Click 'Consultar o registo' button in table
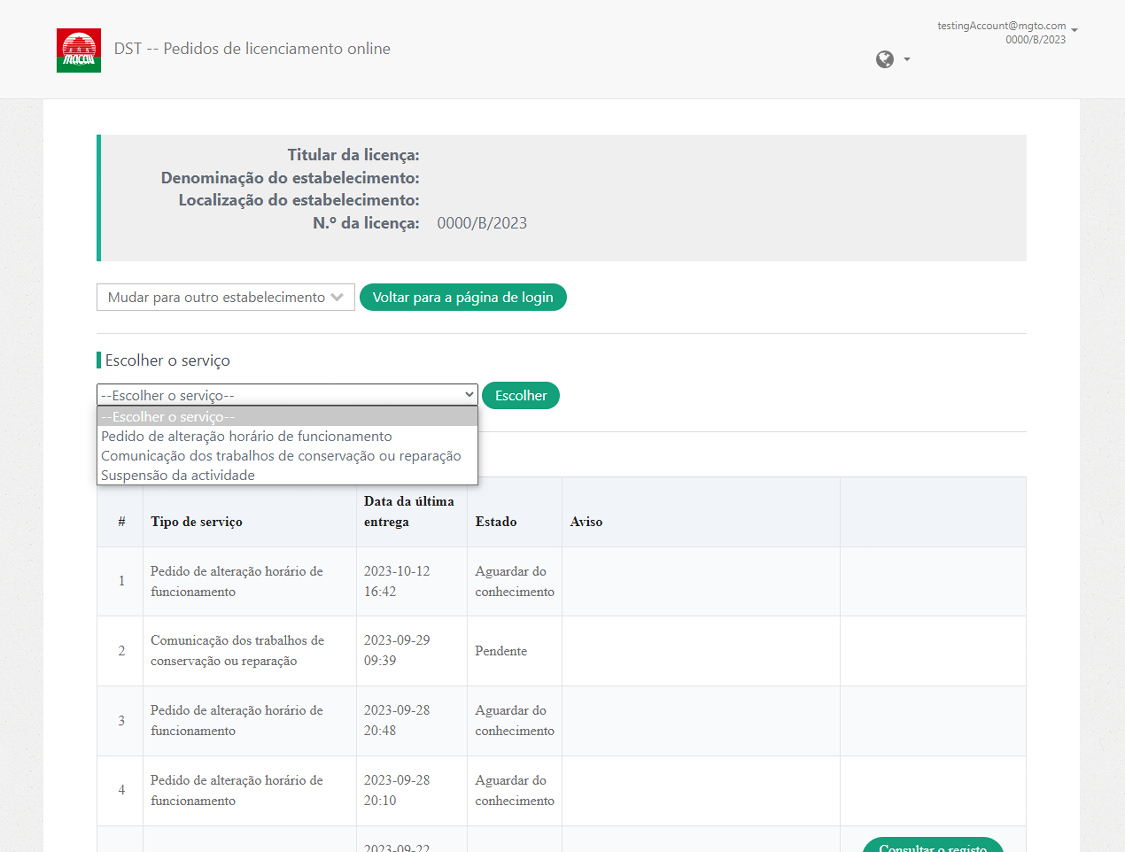 click(932, 846)
